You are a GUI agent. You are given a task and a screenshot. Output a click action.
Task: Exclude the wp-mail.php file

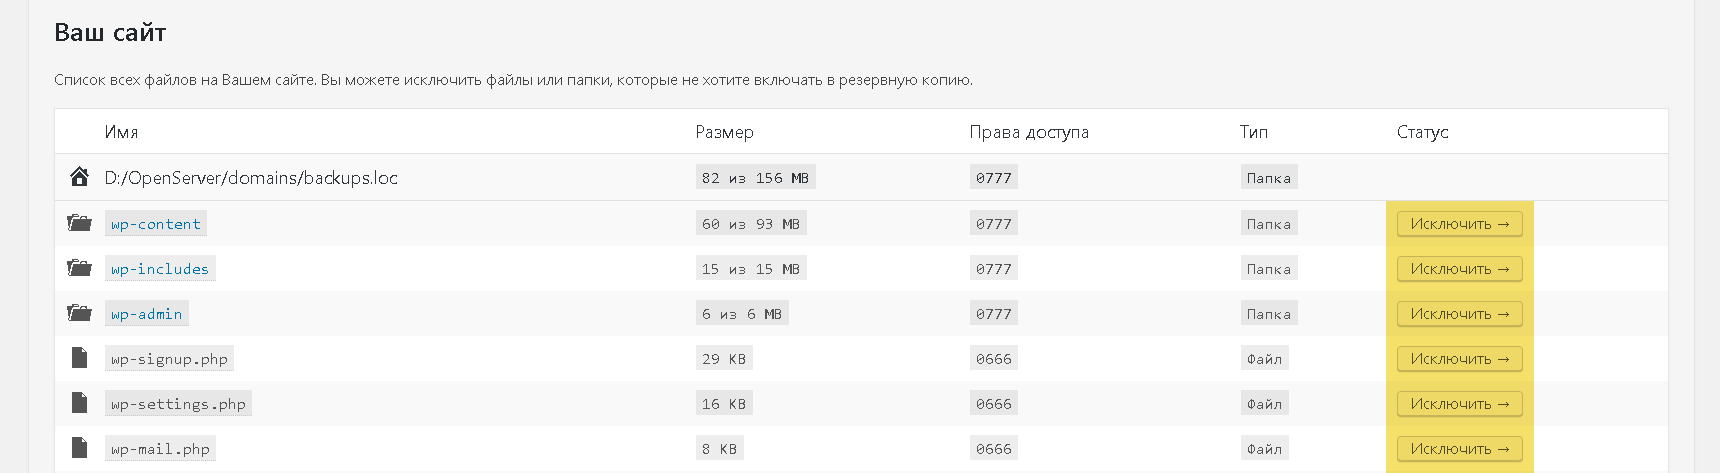click(x=1459, y=449)
